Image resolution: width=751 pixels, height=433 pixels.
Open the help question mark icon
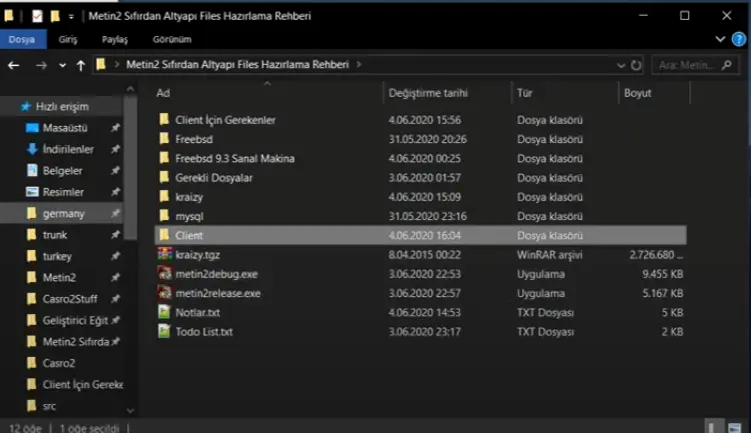[x=739, y=39]
